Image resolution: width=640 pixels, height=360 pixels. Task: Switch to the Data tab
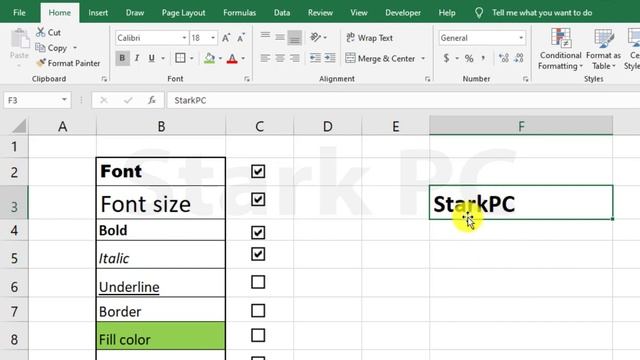[282, 13]
